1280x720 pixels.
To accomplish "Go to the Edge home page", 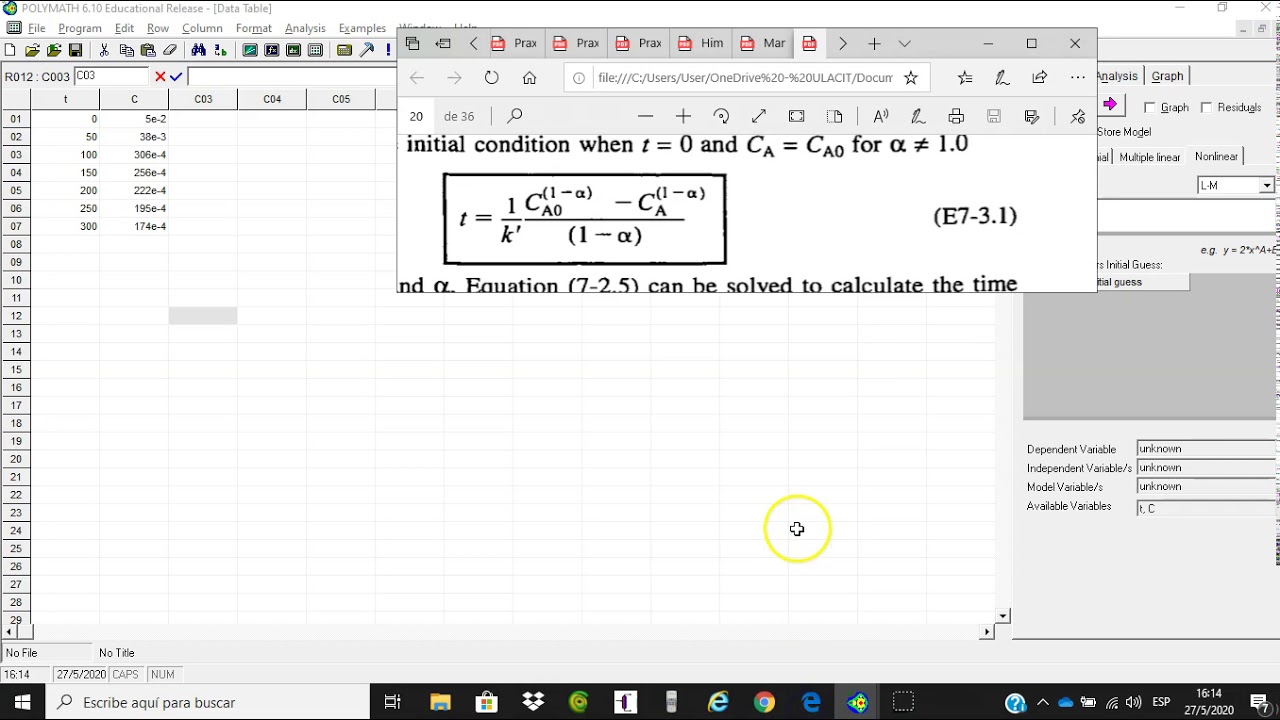I will (529, 77).
